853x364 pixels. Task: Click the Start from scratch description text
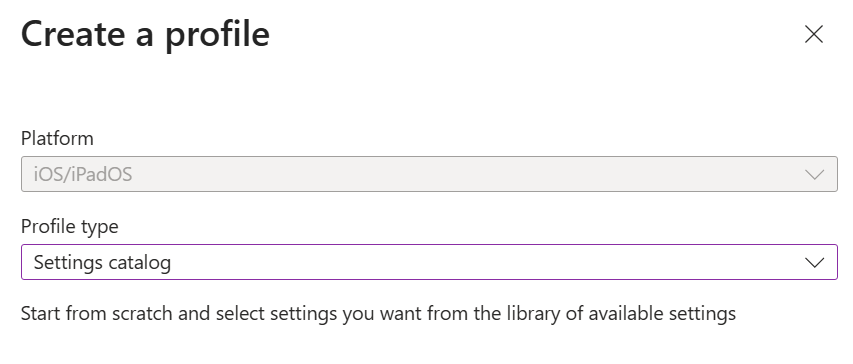pos(378,314)
